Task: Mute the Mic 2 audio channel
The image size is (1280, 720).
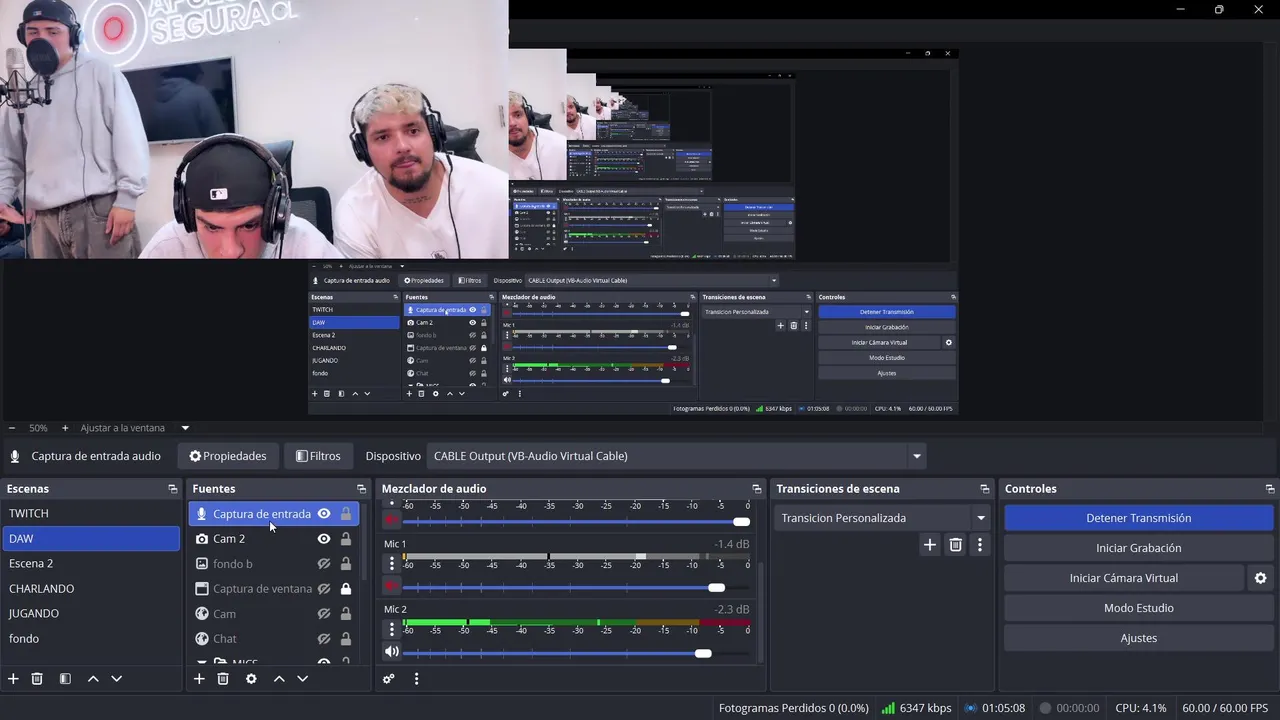Action: pos(392,652)
